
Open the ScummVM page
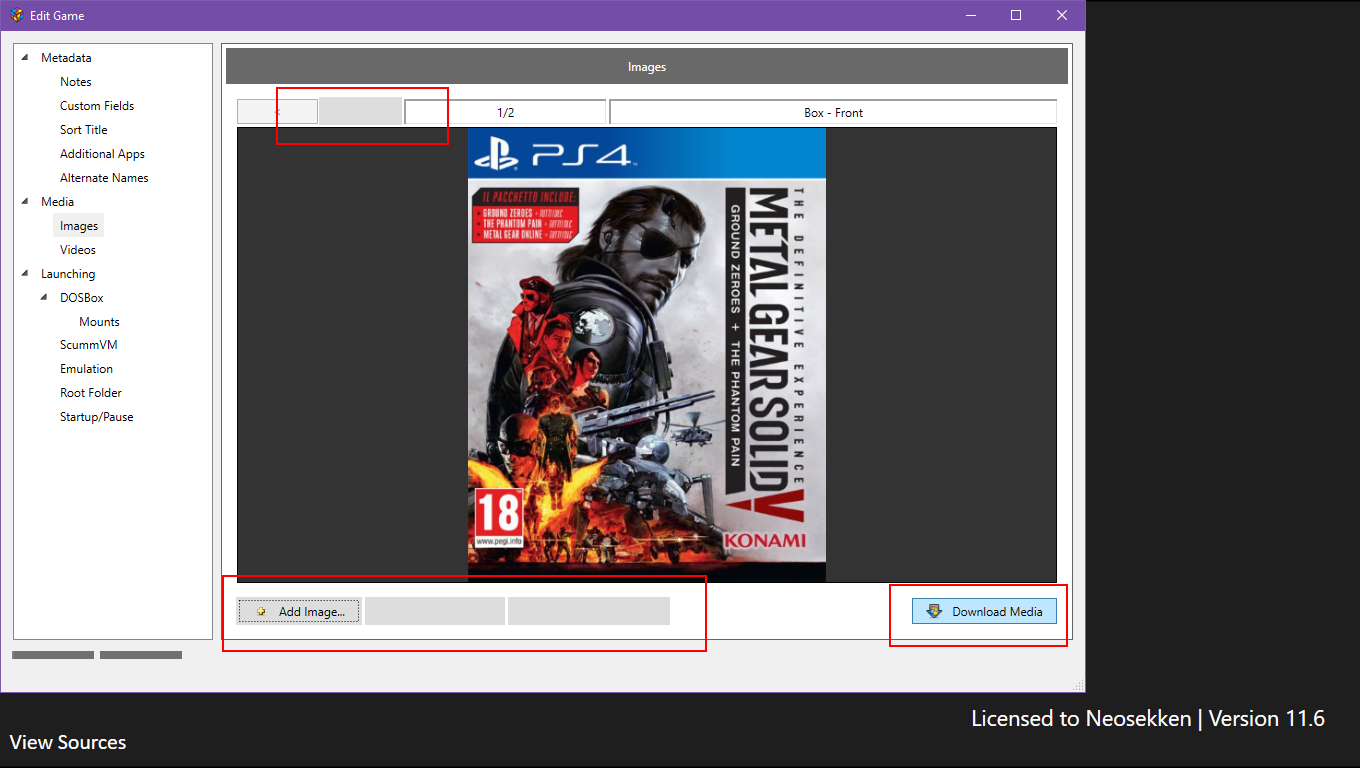88,345
